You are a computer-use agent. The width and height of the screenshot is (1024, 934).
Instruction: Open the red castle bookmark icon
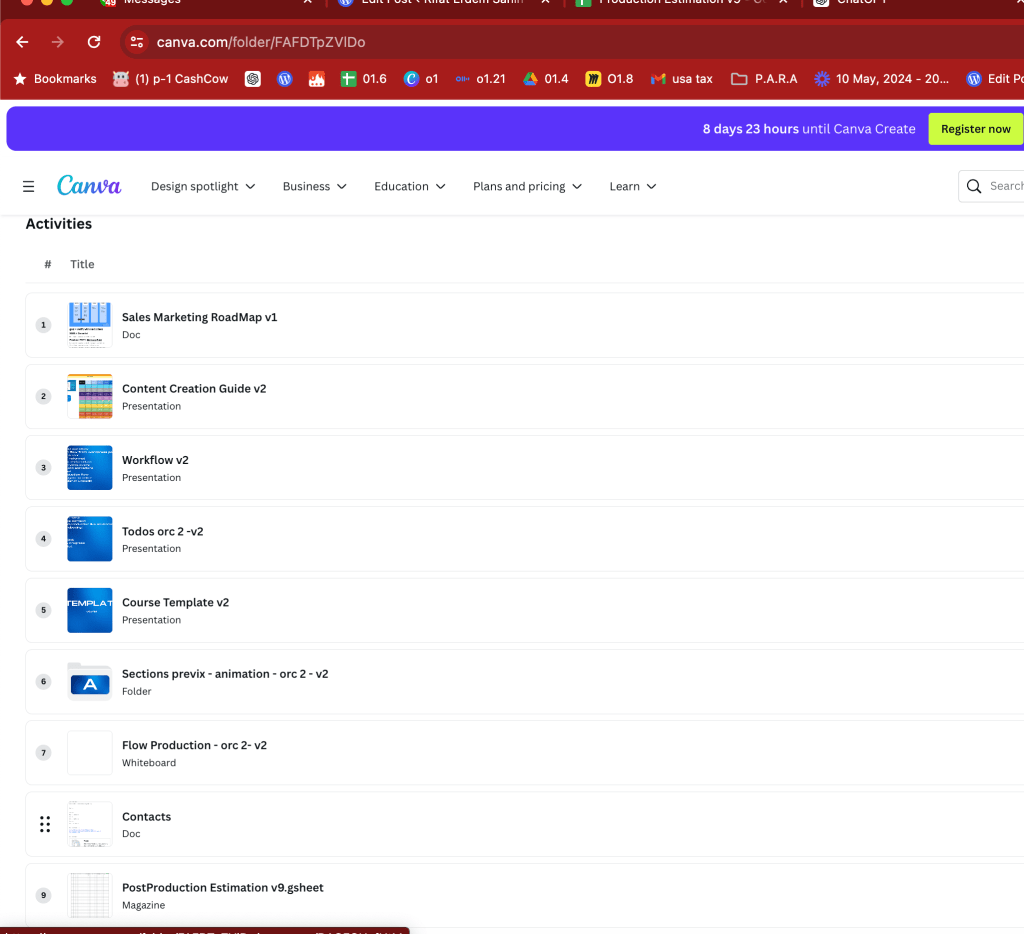coord(317,79)
